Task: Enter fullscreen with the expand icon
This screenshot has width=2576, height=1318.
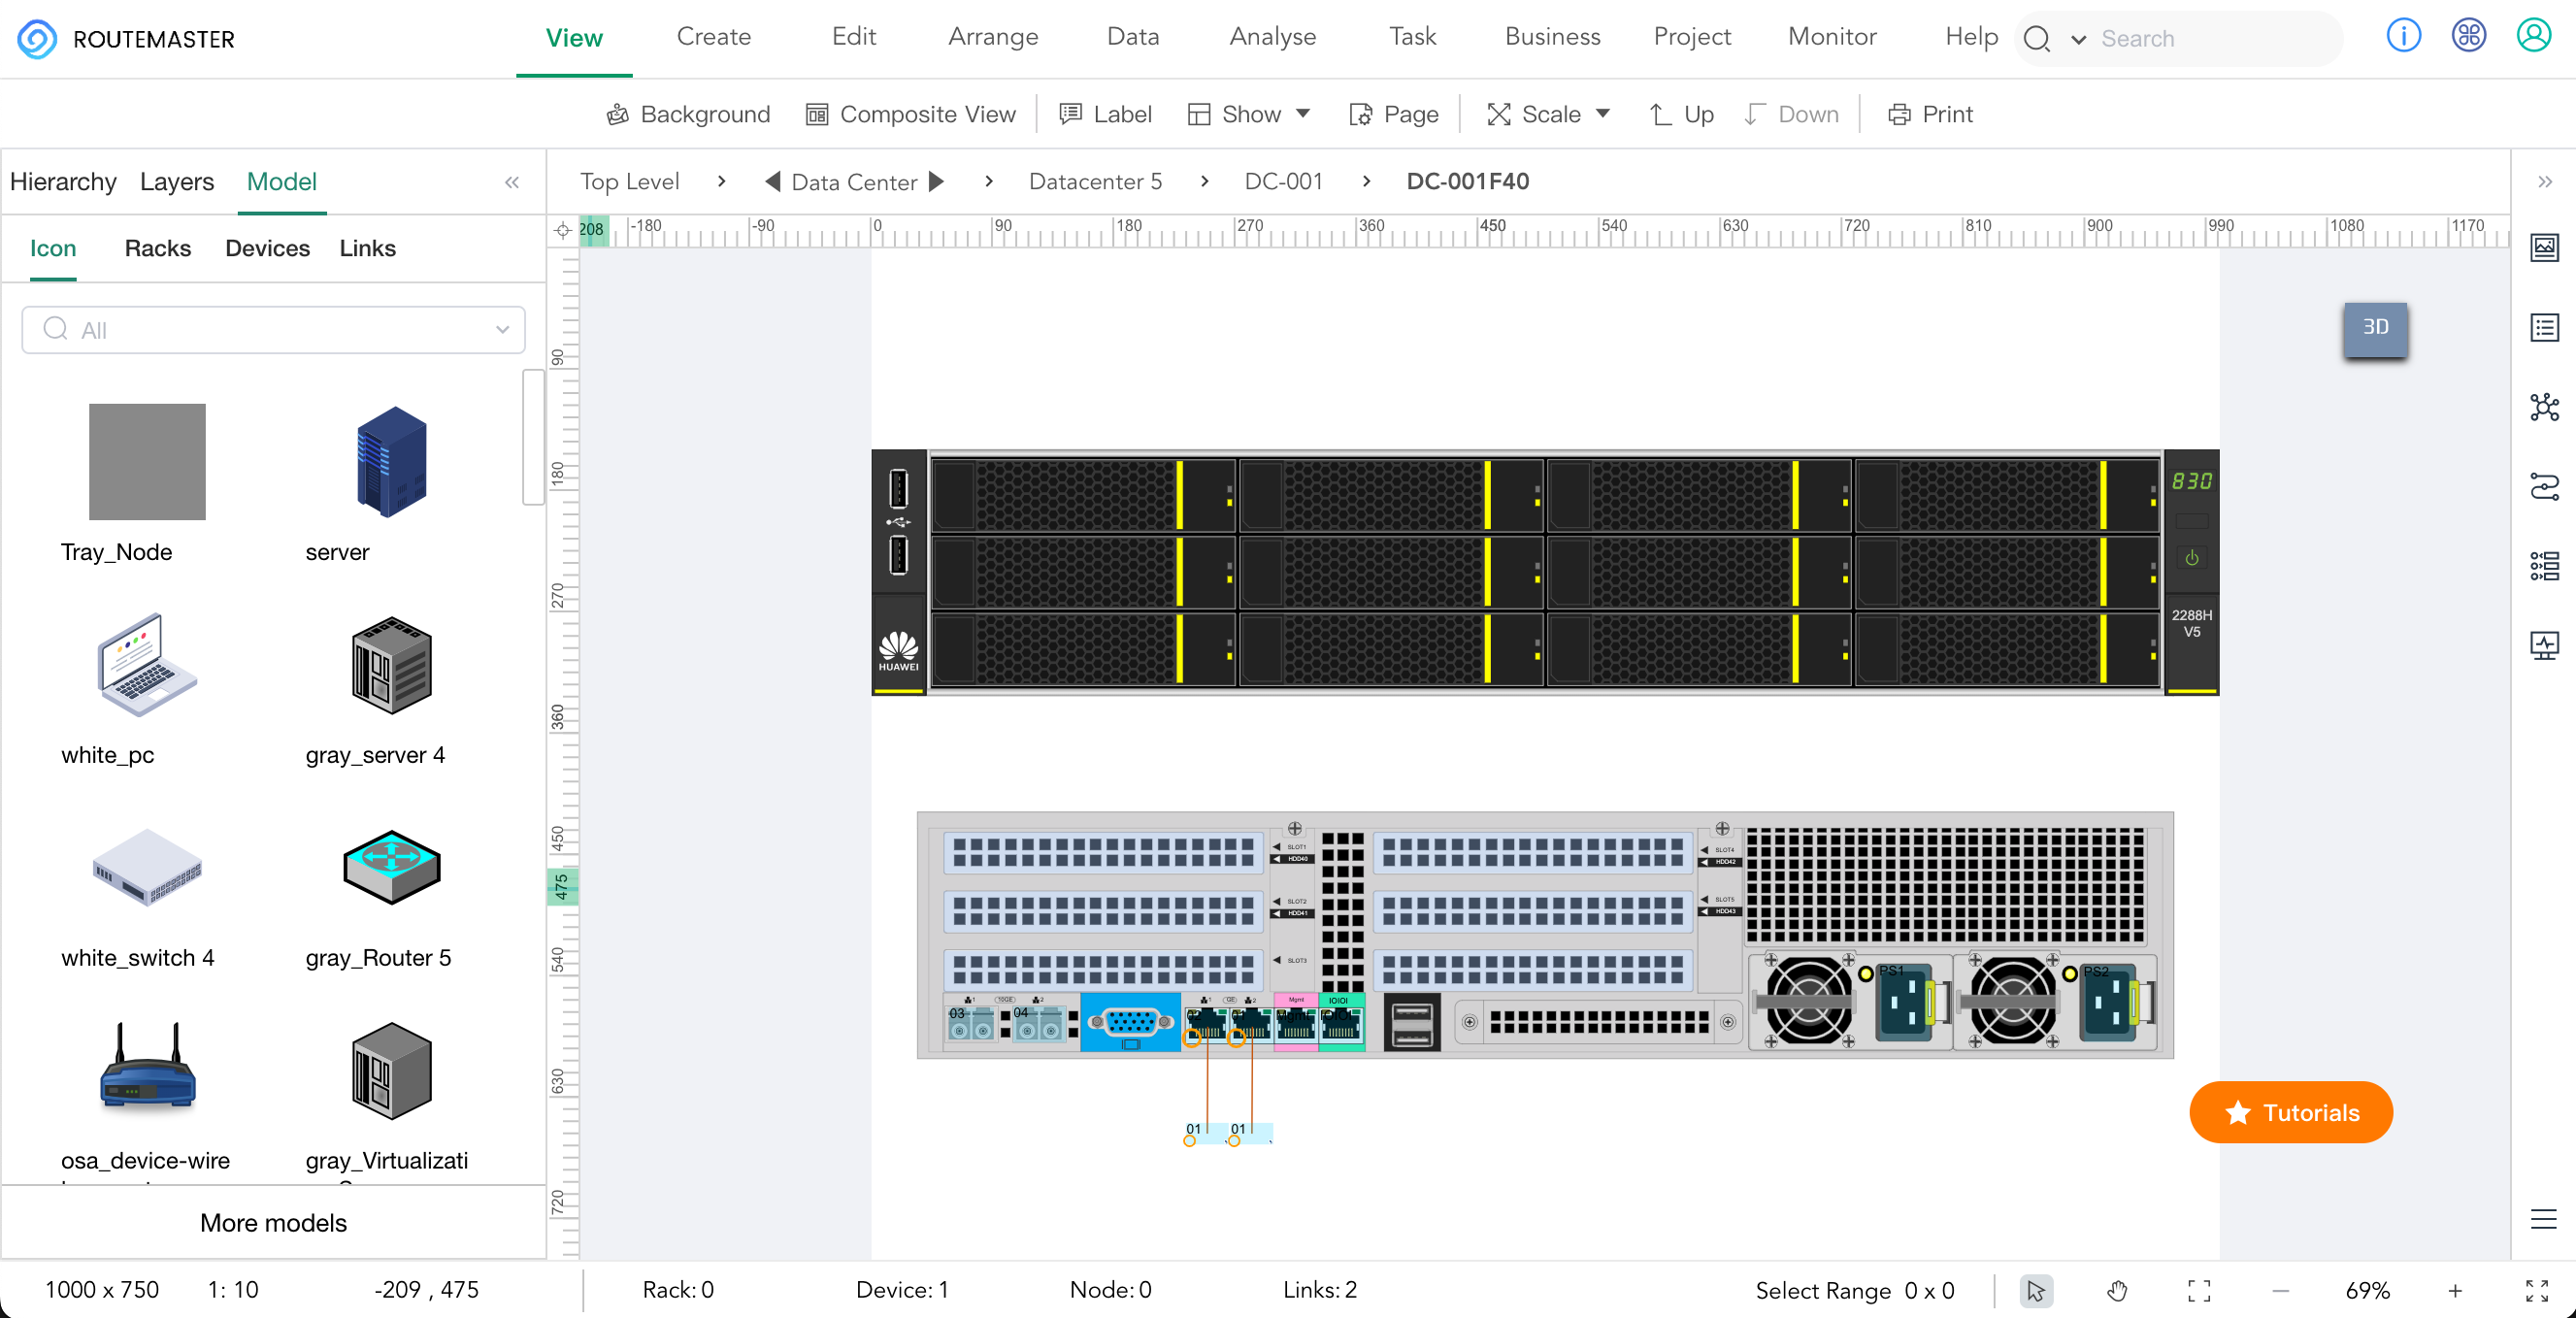Action: [2537, 1291]
